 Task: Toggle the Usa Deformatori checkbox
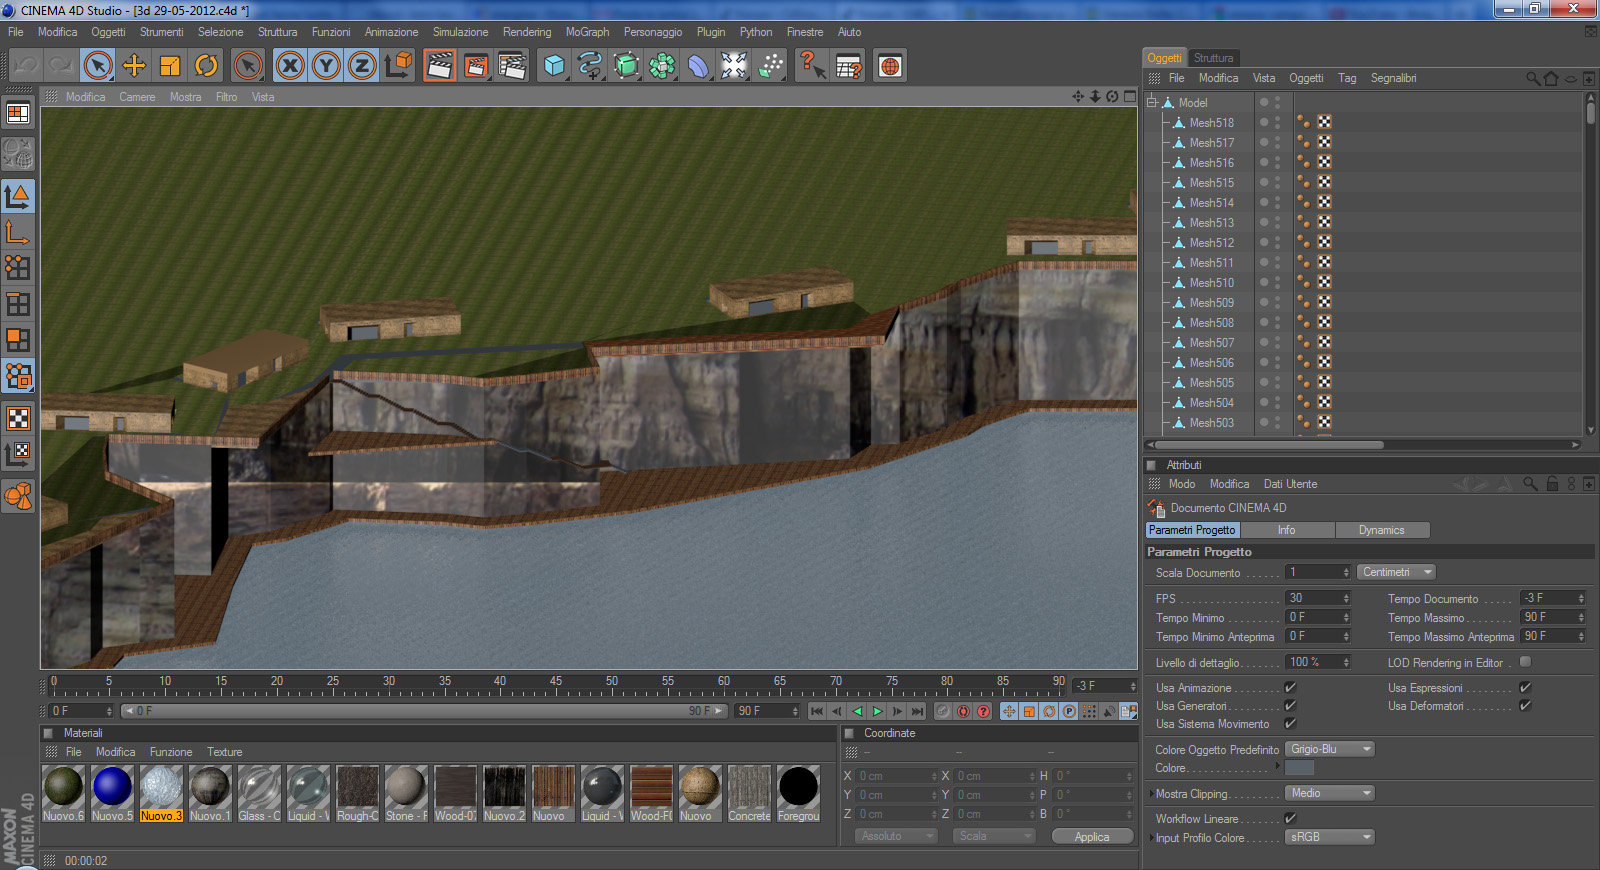coord(1525,706)
